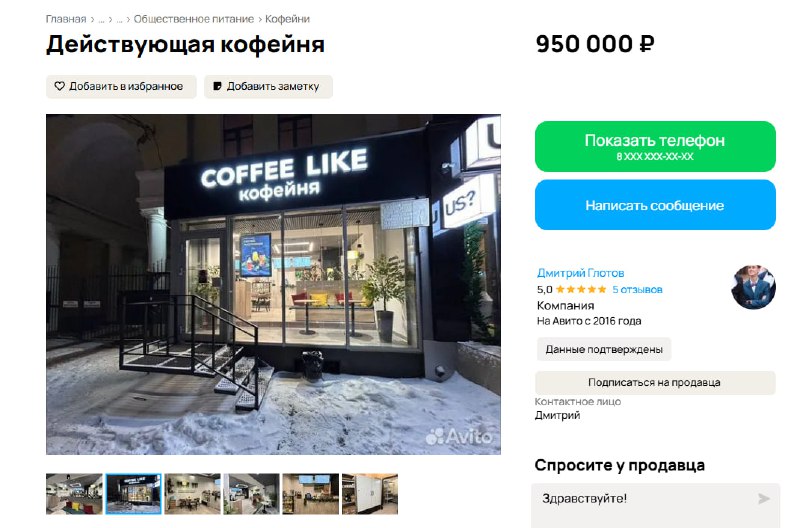Click the Показать телефон button
The image size is (800, 528).
pyautogui.click(x=655, y=146)
